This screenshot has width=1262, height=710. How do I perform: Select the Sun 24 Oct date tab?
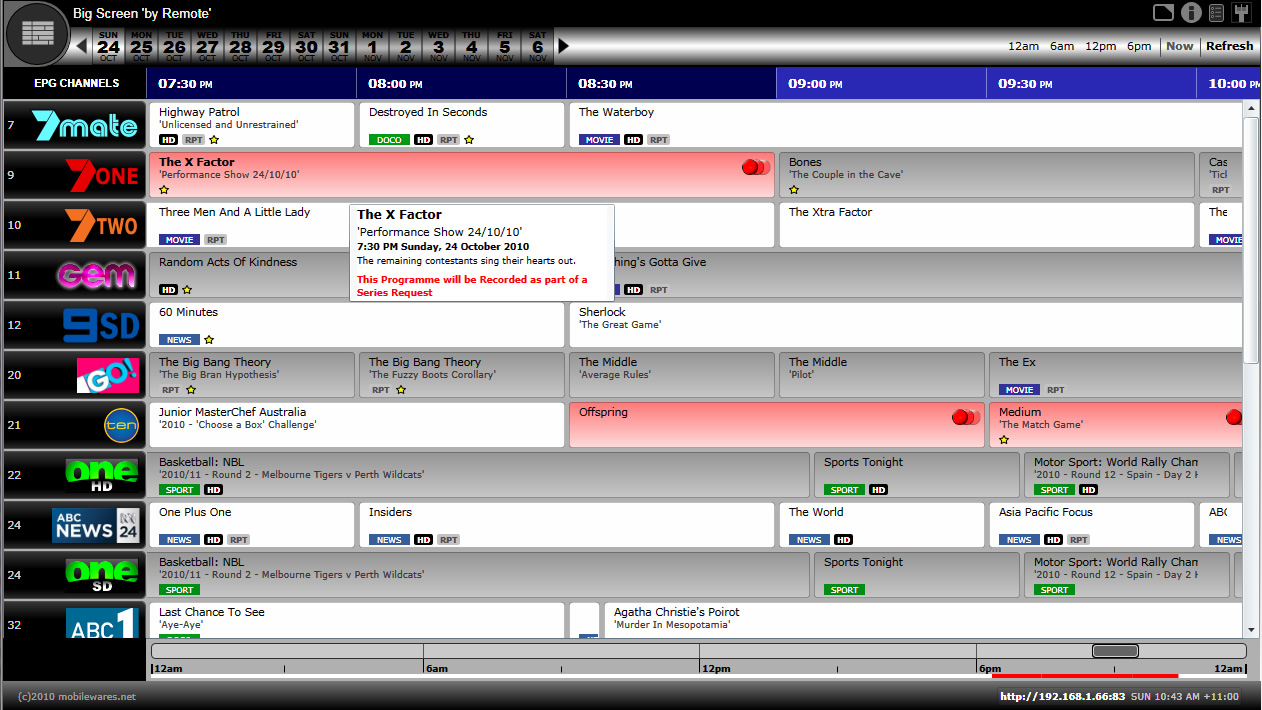point(108,46)
